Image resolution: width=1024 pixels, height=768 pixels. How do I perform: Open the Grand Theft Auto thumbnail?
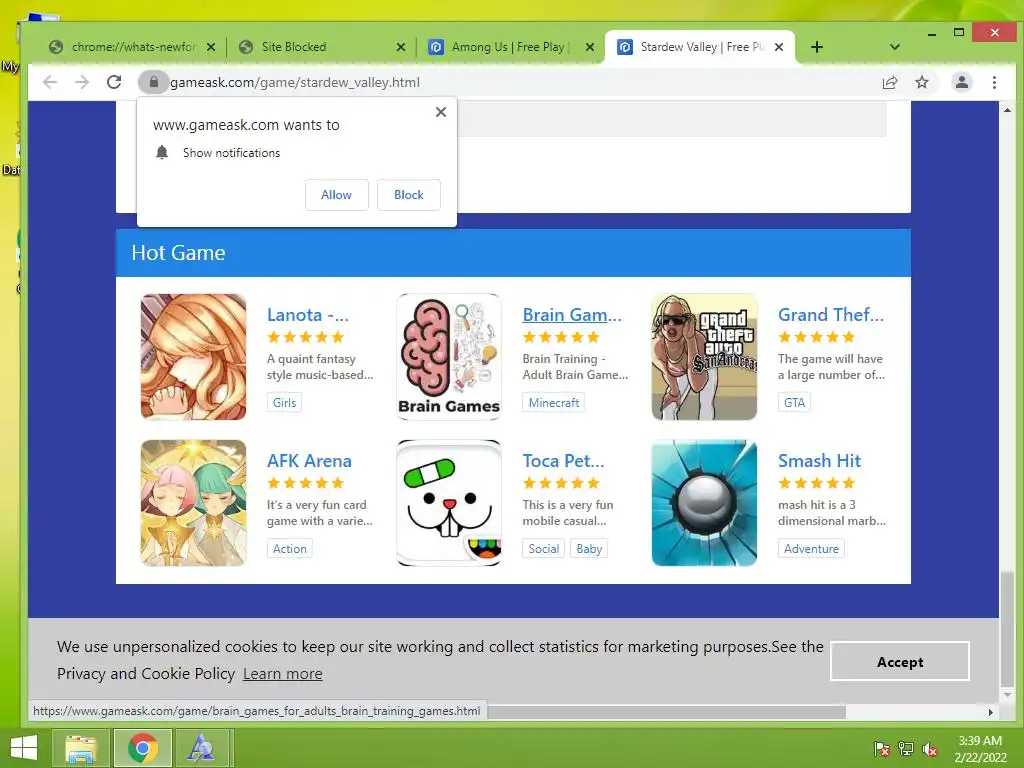(704, 357)
